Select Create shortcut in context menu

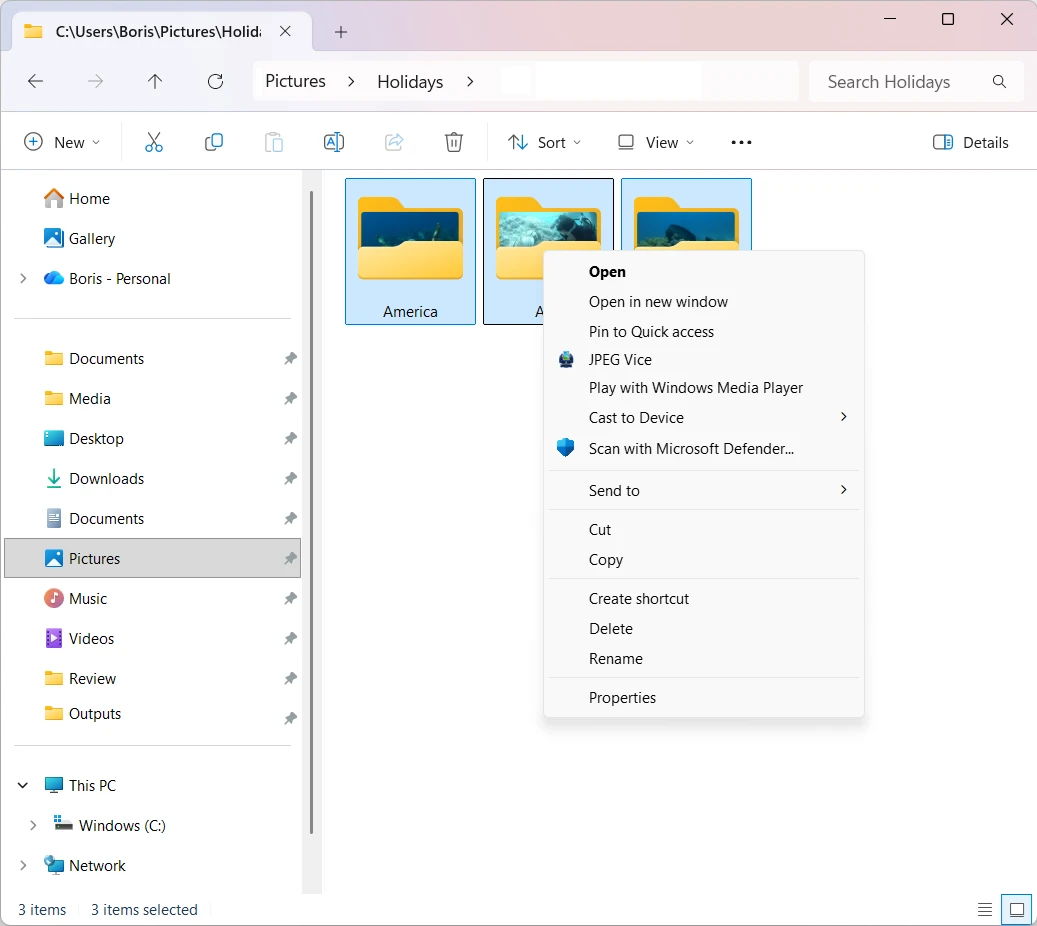pos(704,599)
